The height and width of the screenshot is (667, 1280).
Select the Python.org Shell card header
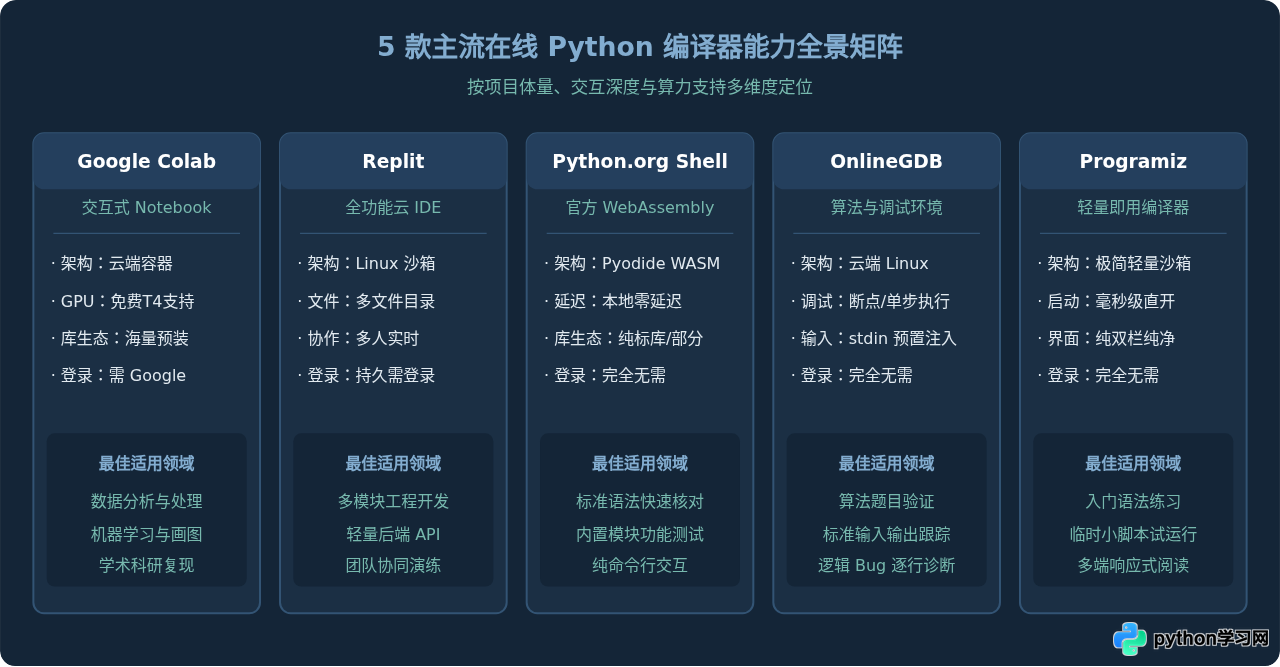640,161
